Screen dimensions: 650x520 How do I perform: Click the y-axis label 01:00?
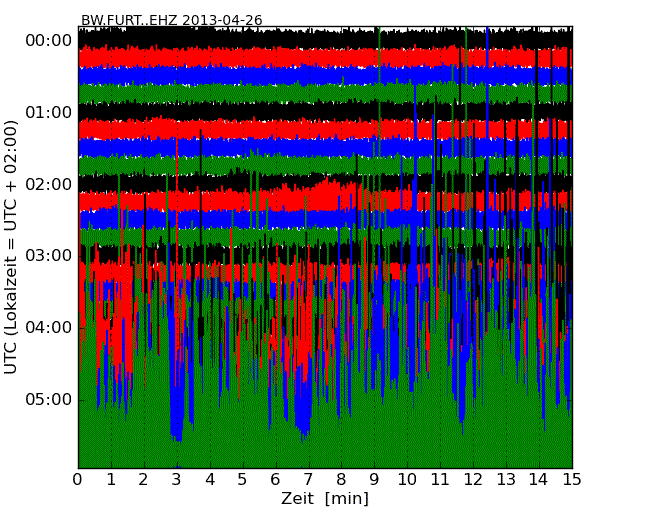click(49, 112)
